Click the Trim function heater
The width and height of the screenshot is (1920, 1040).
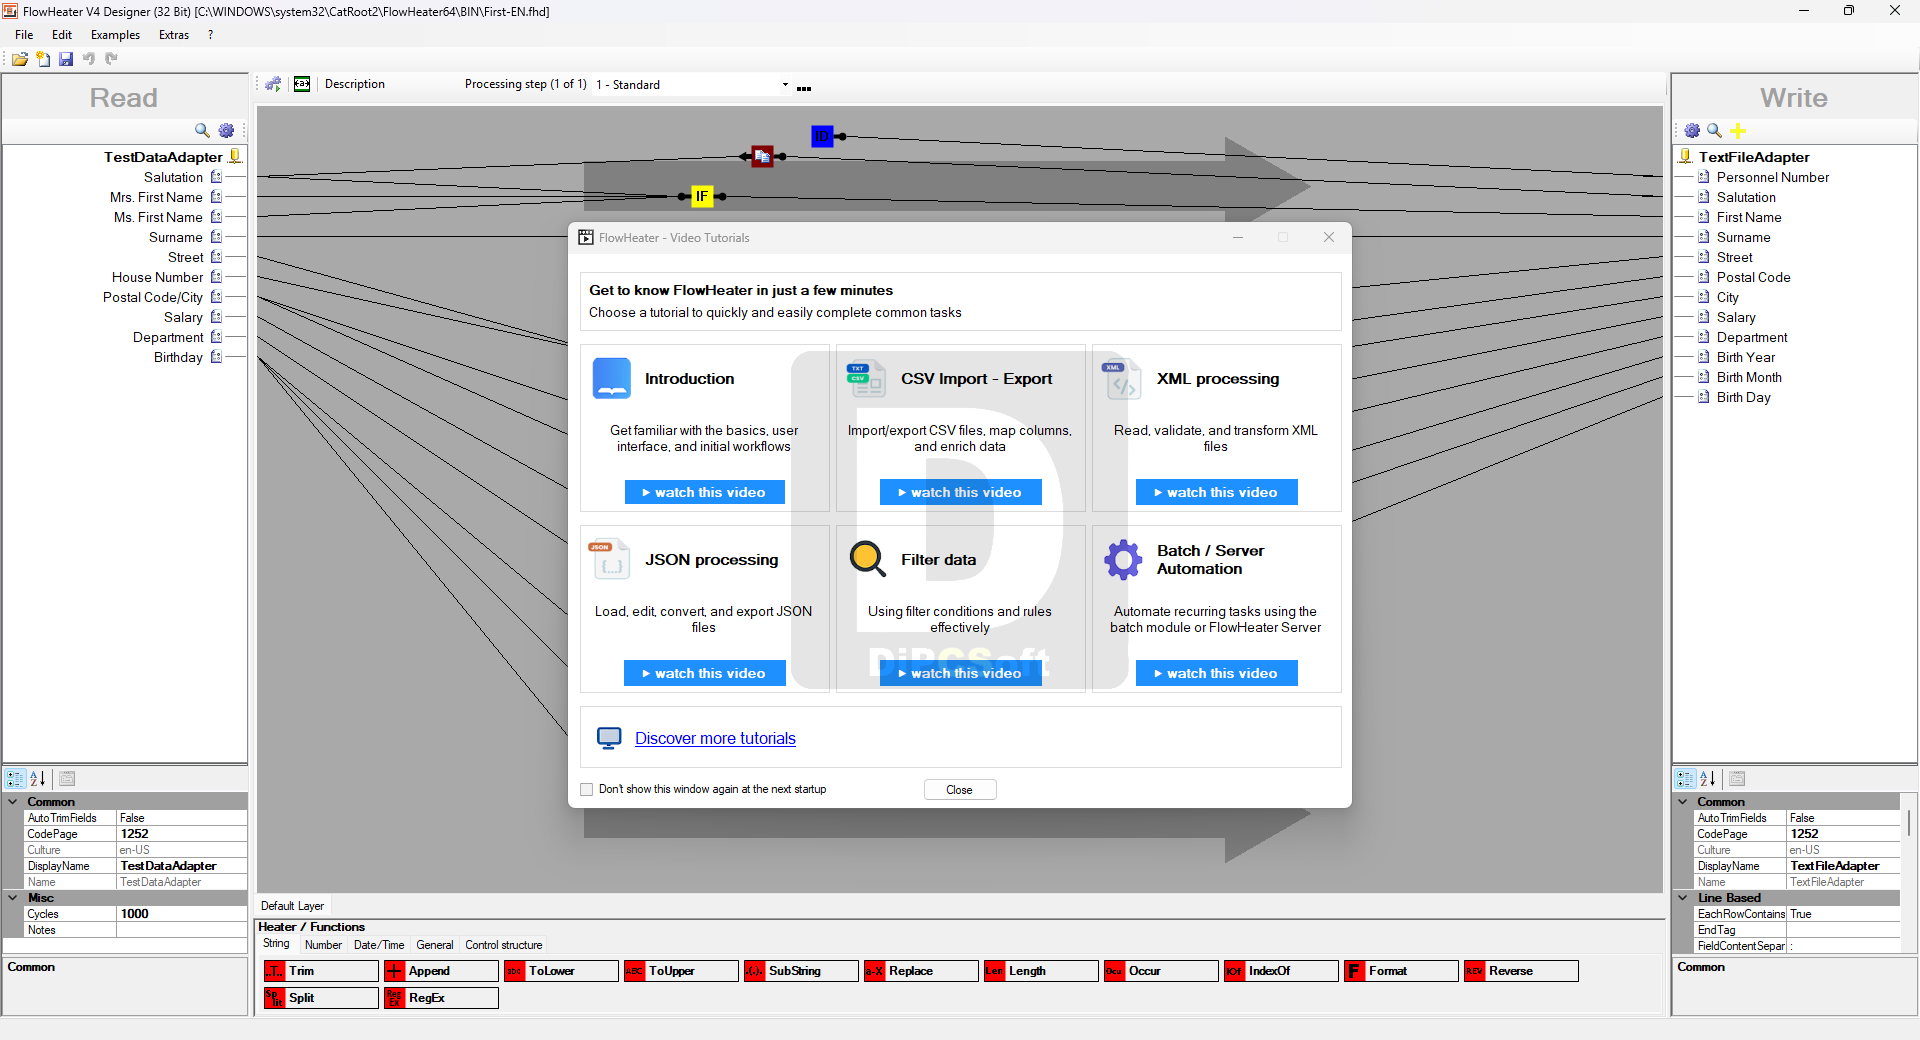tap(321, 971)
